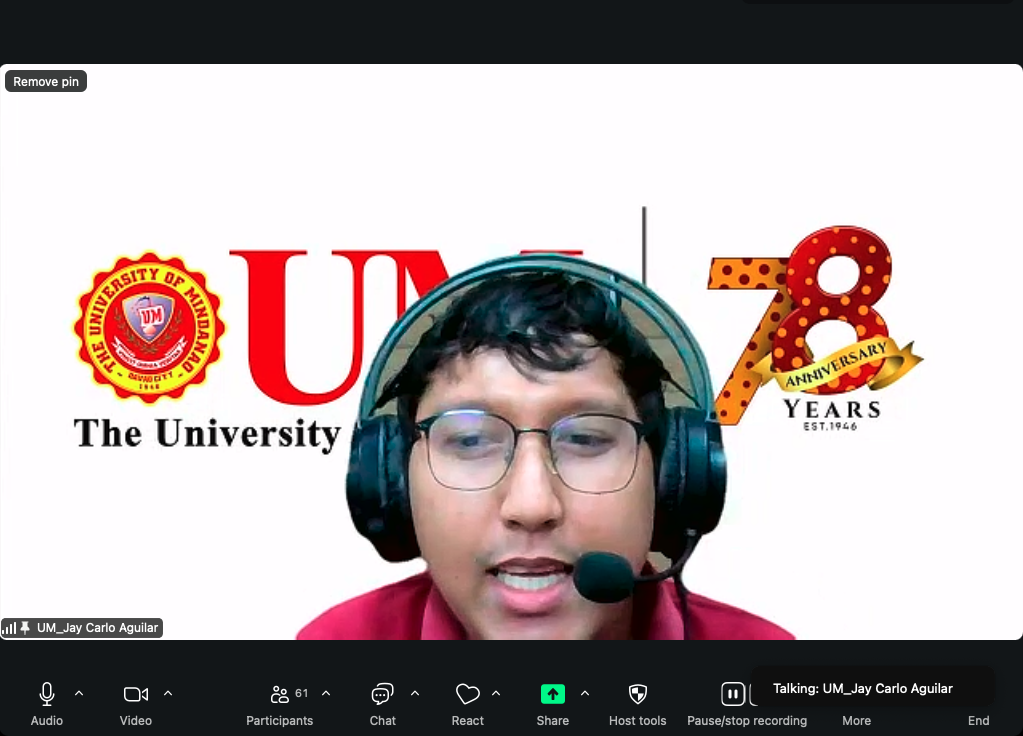Click the pinned speaker video feed
Viewport: 1023px width, 736px height.
click(512, 352)
